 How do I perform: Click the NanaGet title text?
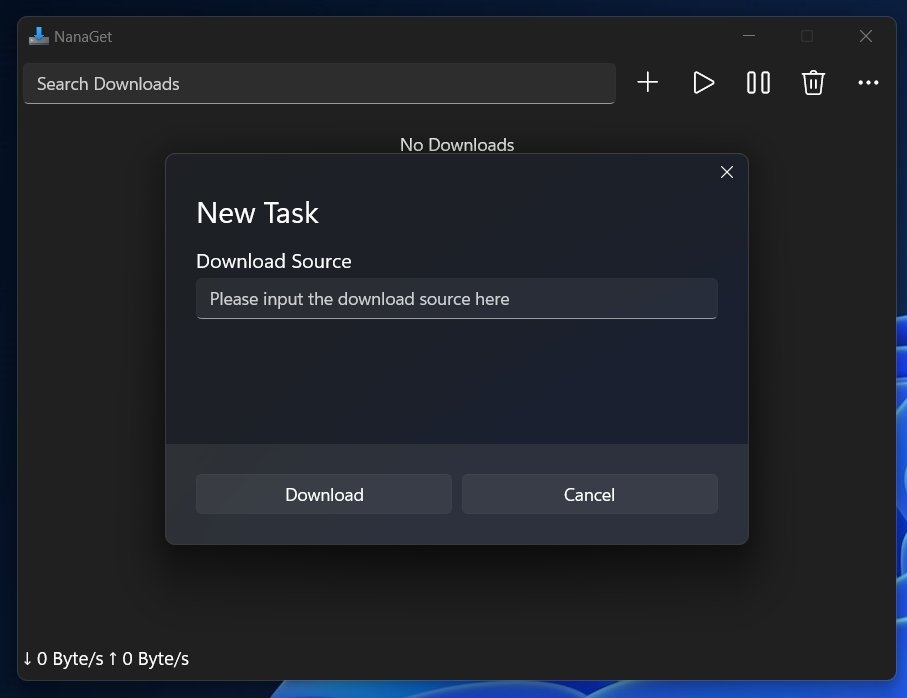83,36
